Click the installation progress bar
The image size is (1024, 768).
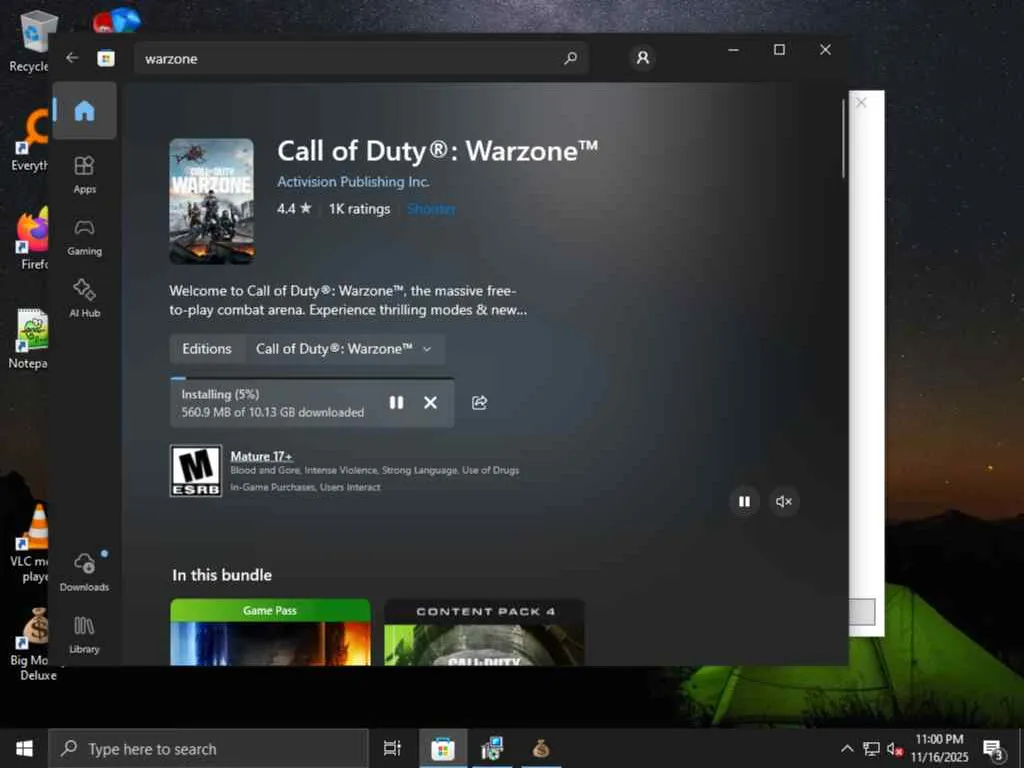click(x=312, y=378)
